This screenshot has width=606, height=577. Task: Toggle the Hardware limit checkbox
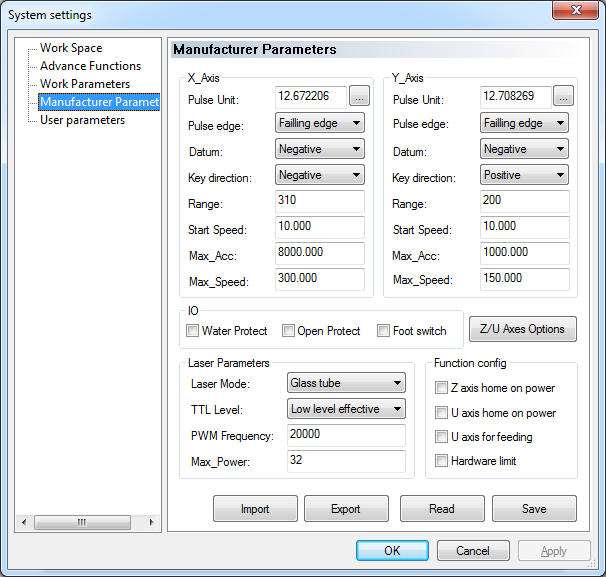(x=442, y=461)
